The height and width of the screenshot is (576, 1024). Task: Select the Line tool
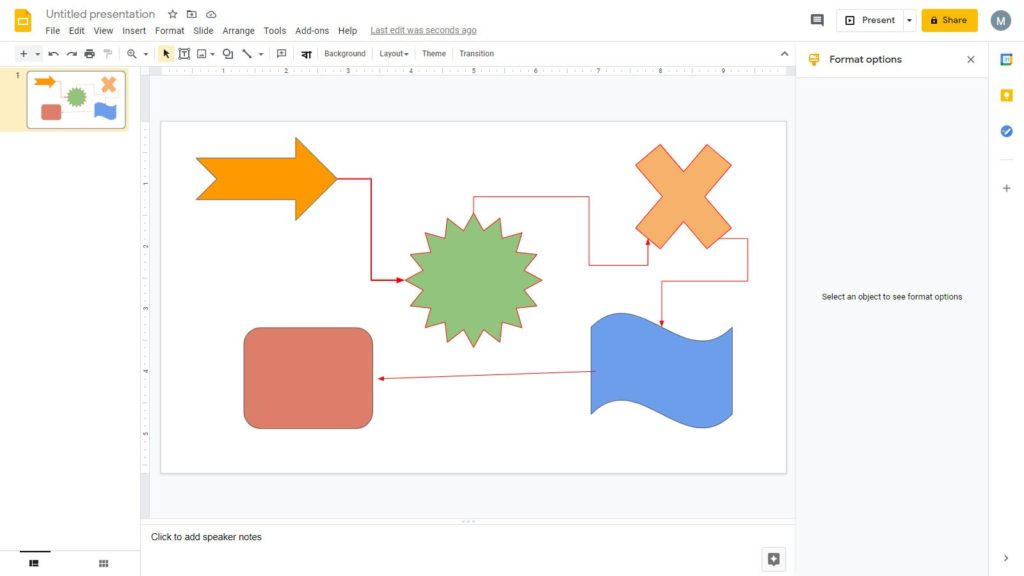(x=247, y=54)
